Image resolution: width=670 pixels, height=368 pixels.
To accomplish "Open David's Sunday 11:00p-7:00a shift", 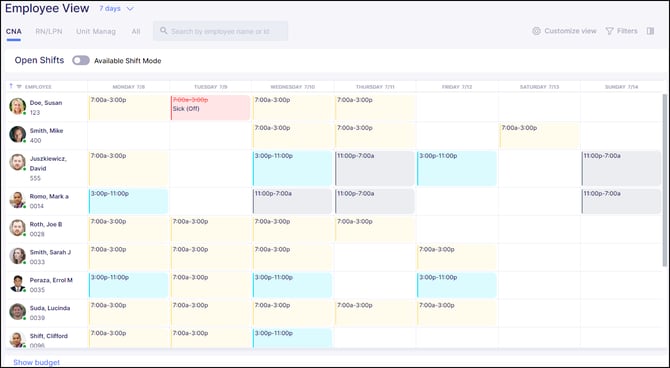I will [x=621, y=168].
